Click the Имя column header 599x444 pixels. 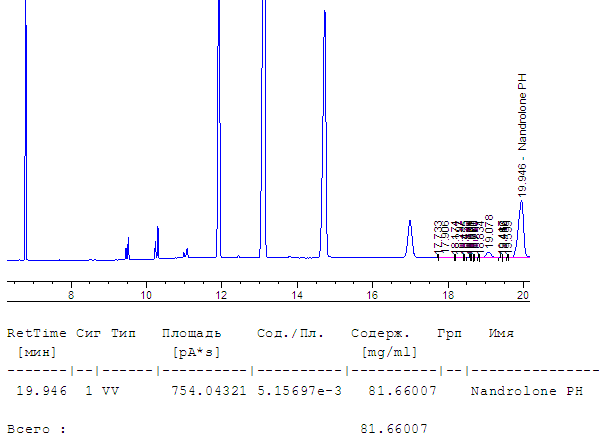[501, 334]
